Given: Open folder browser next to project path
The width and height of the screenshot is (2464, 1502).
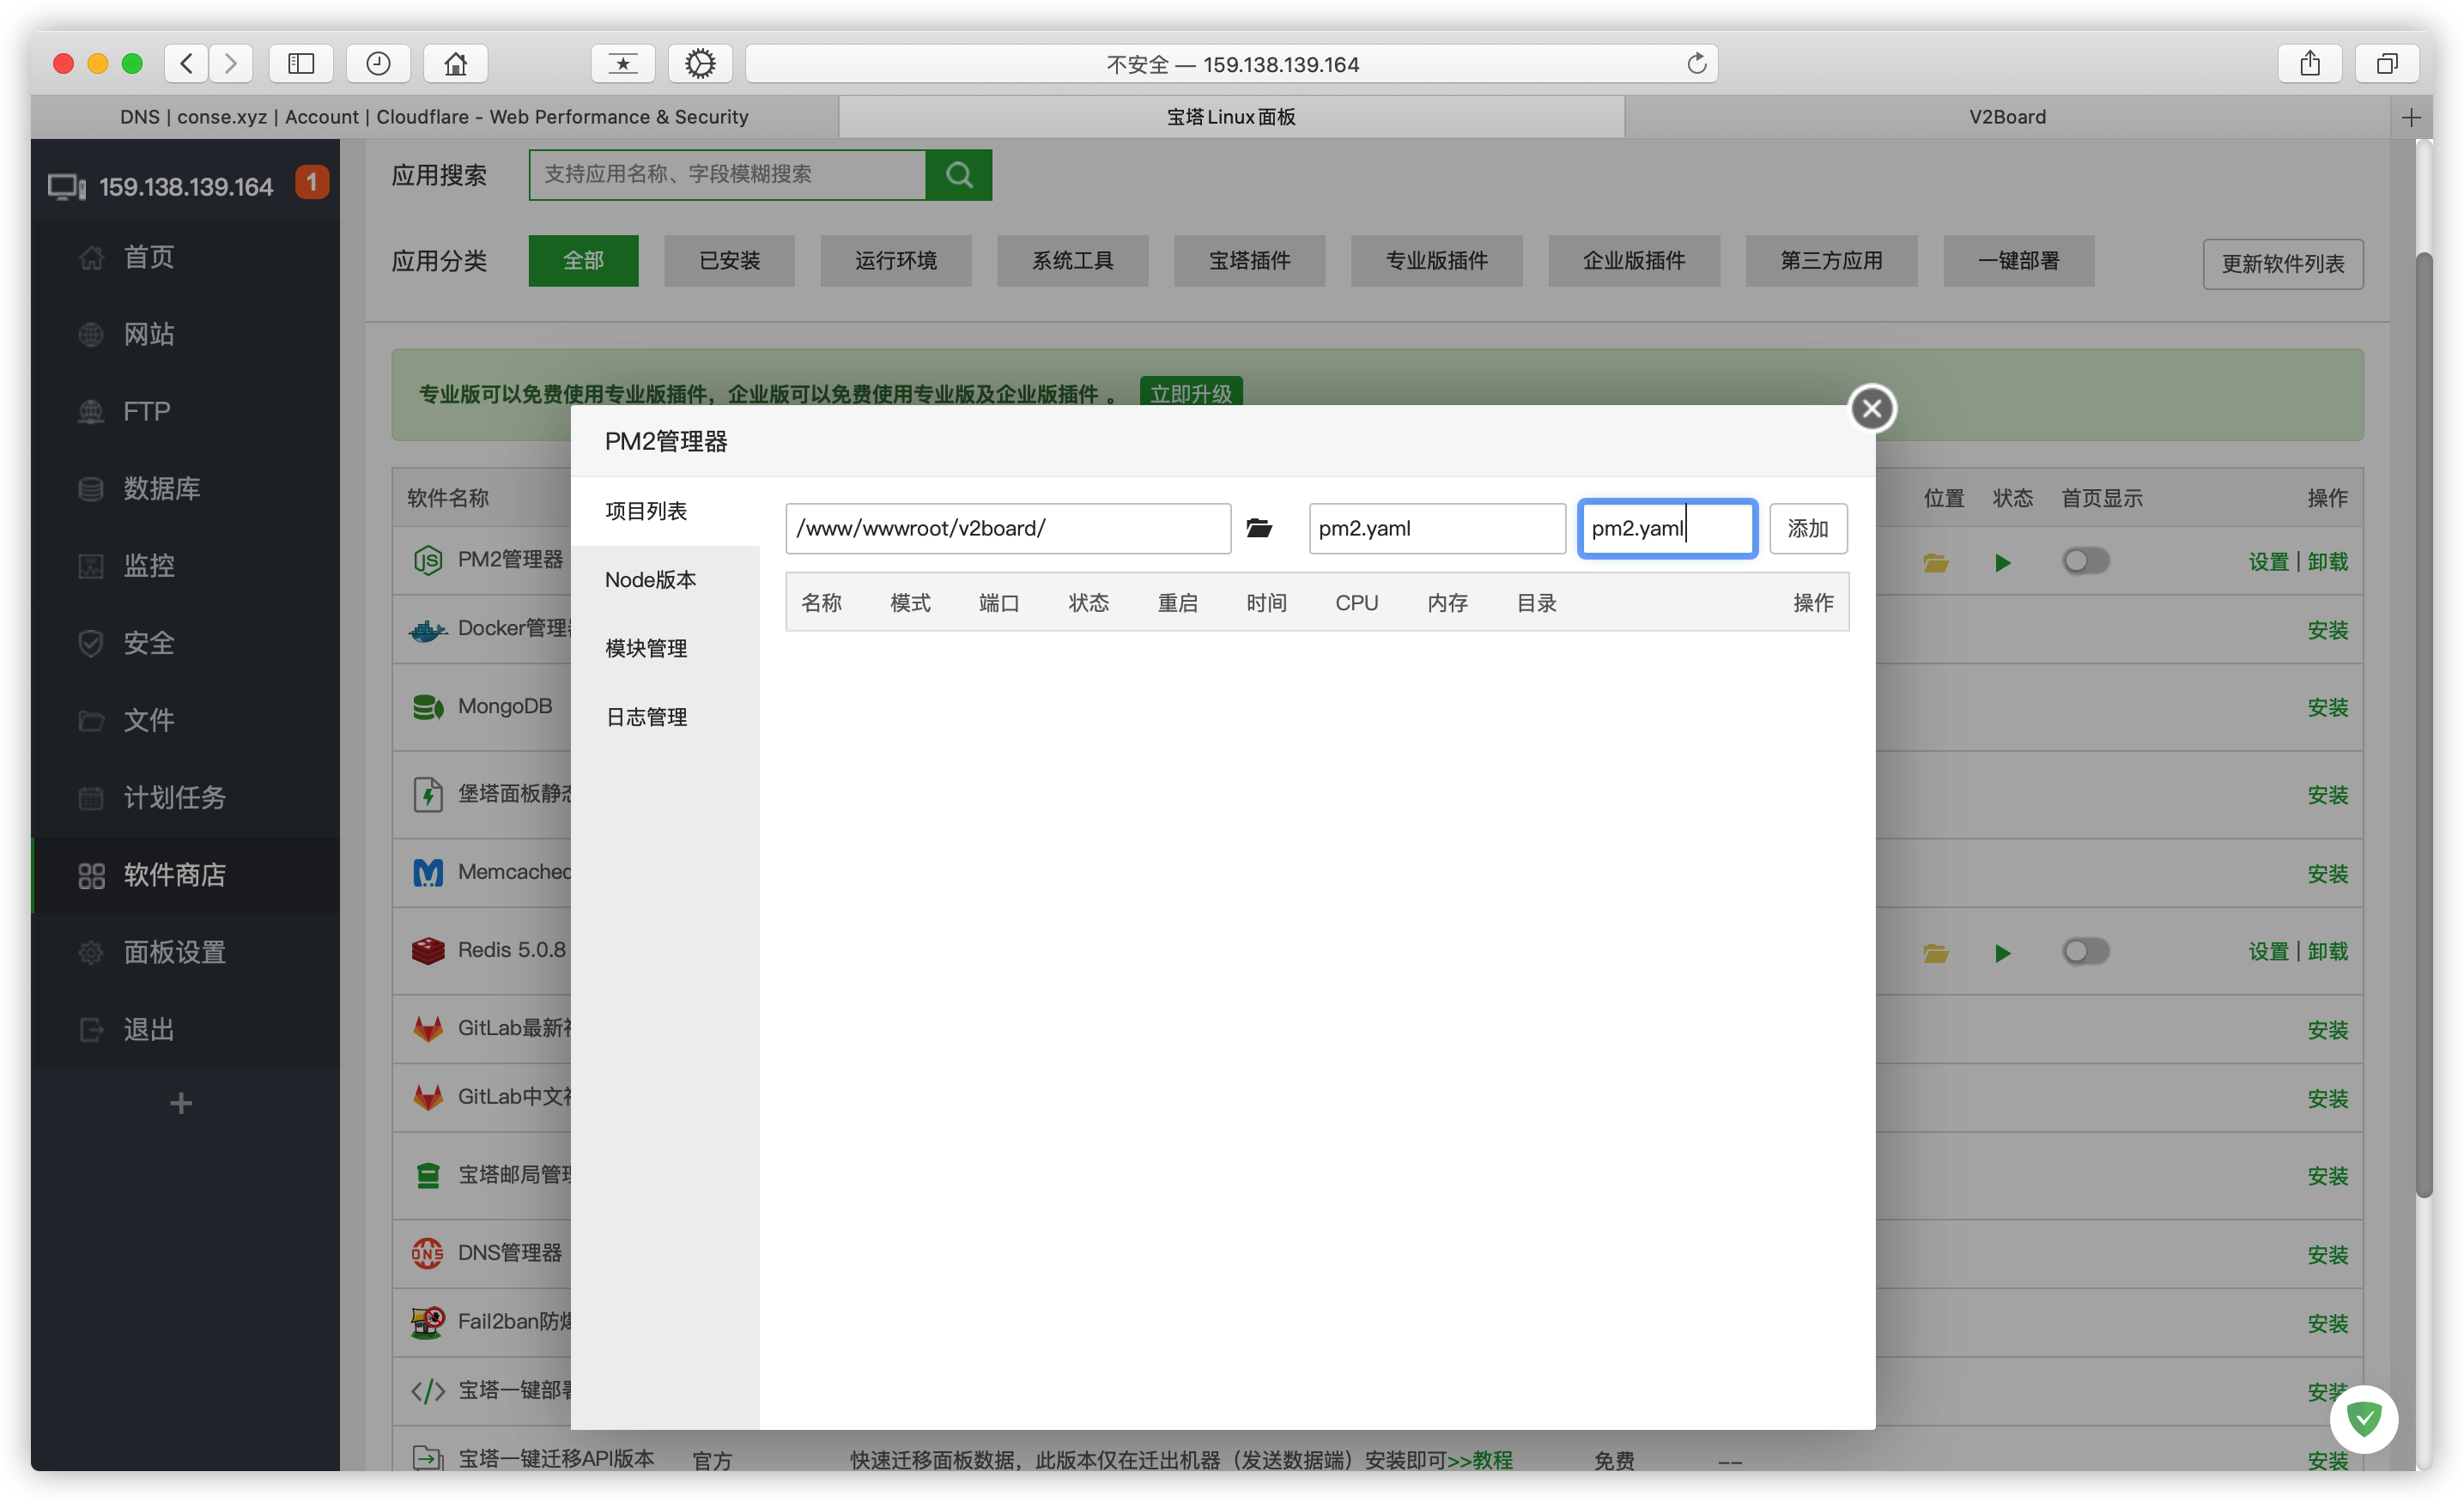Looking at the screenshot, I should tap(1259, 528).
